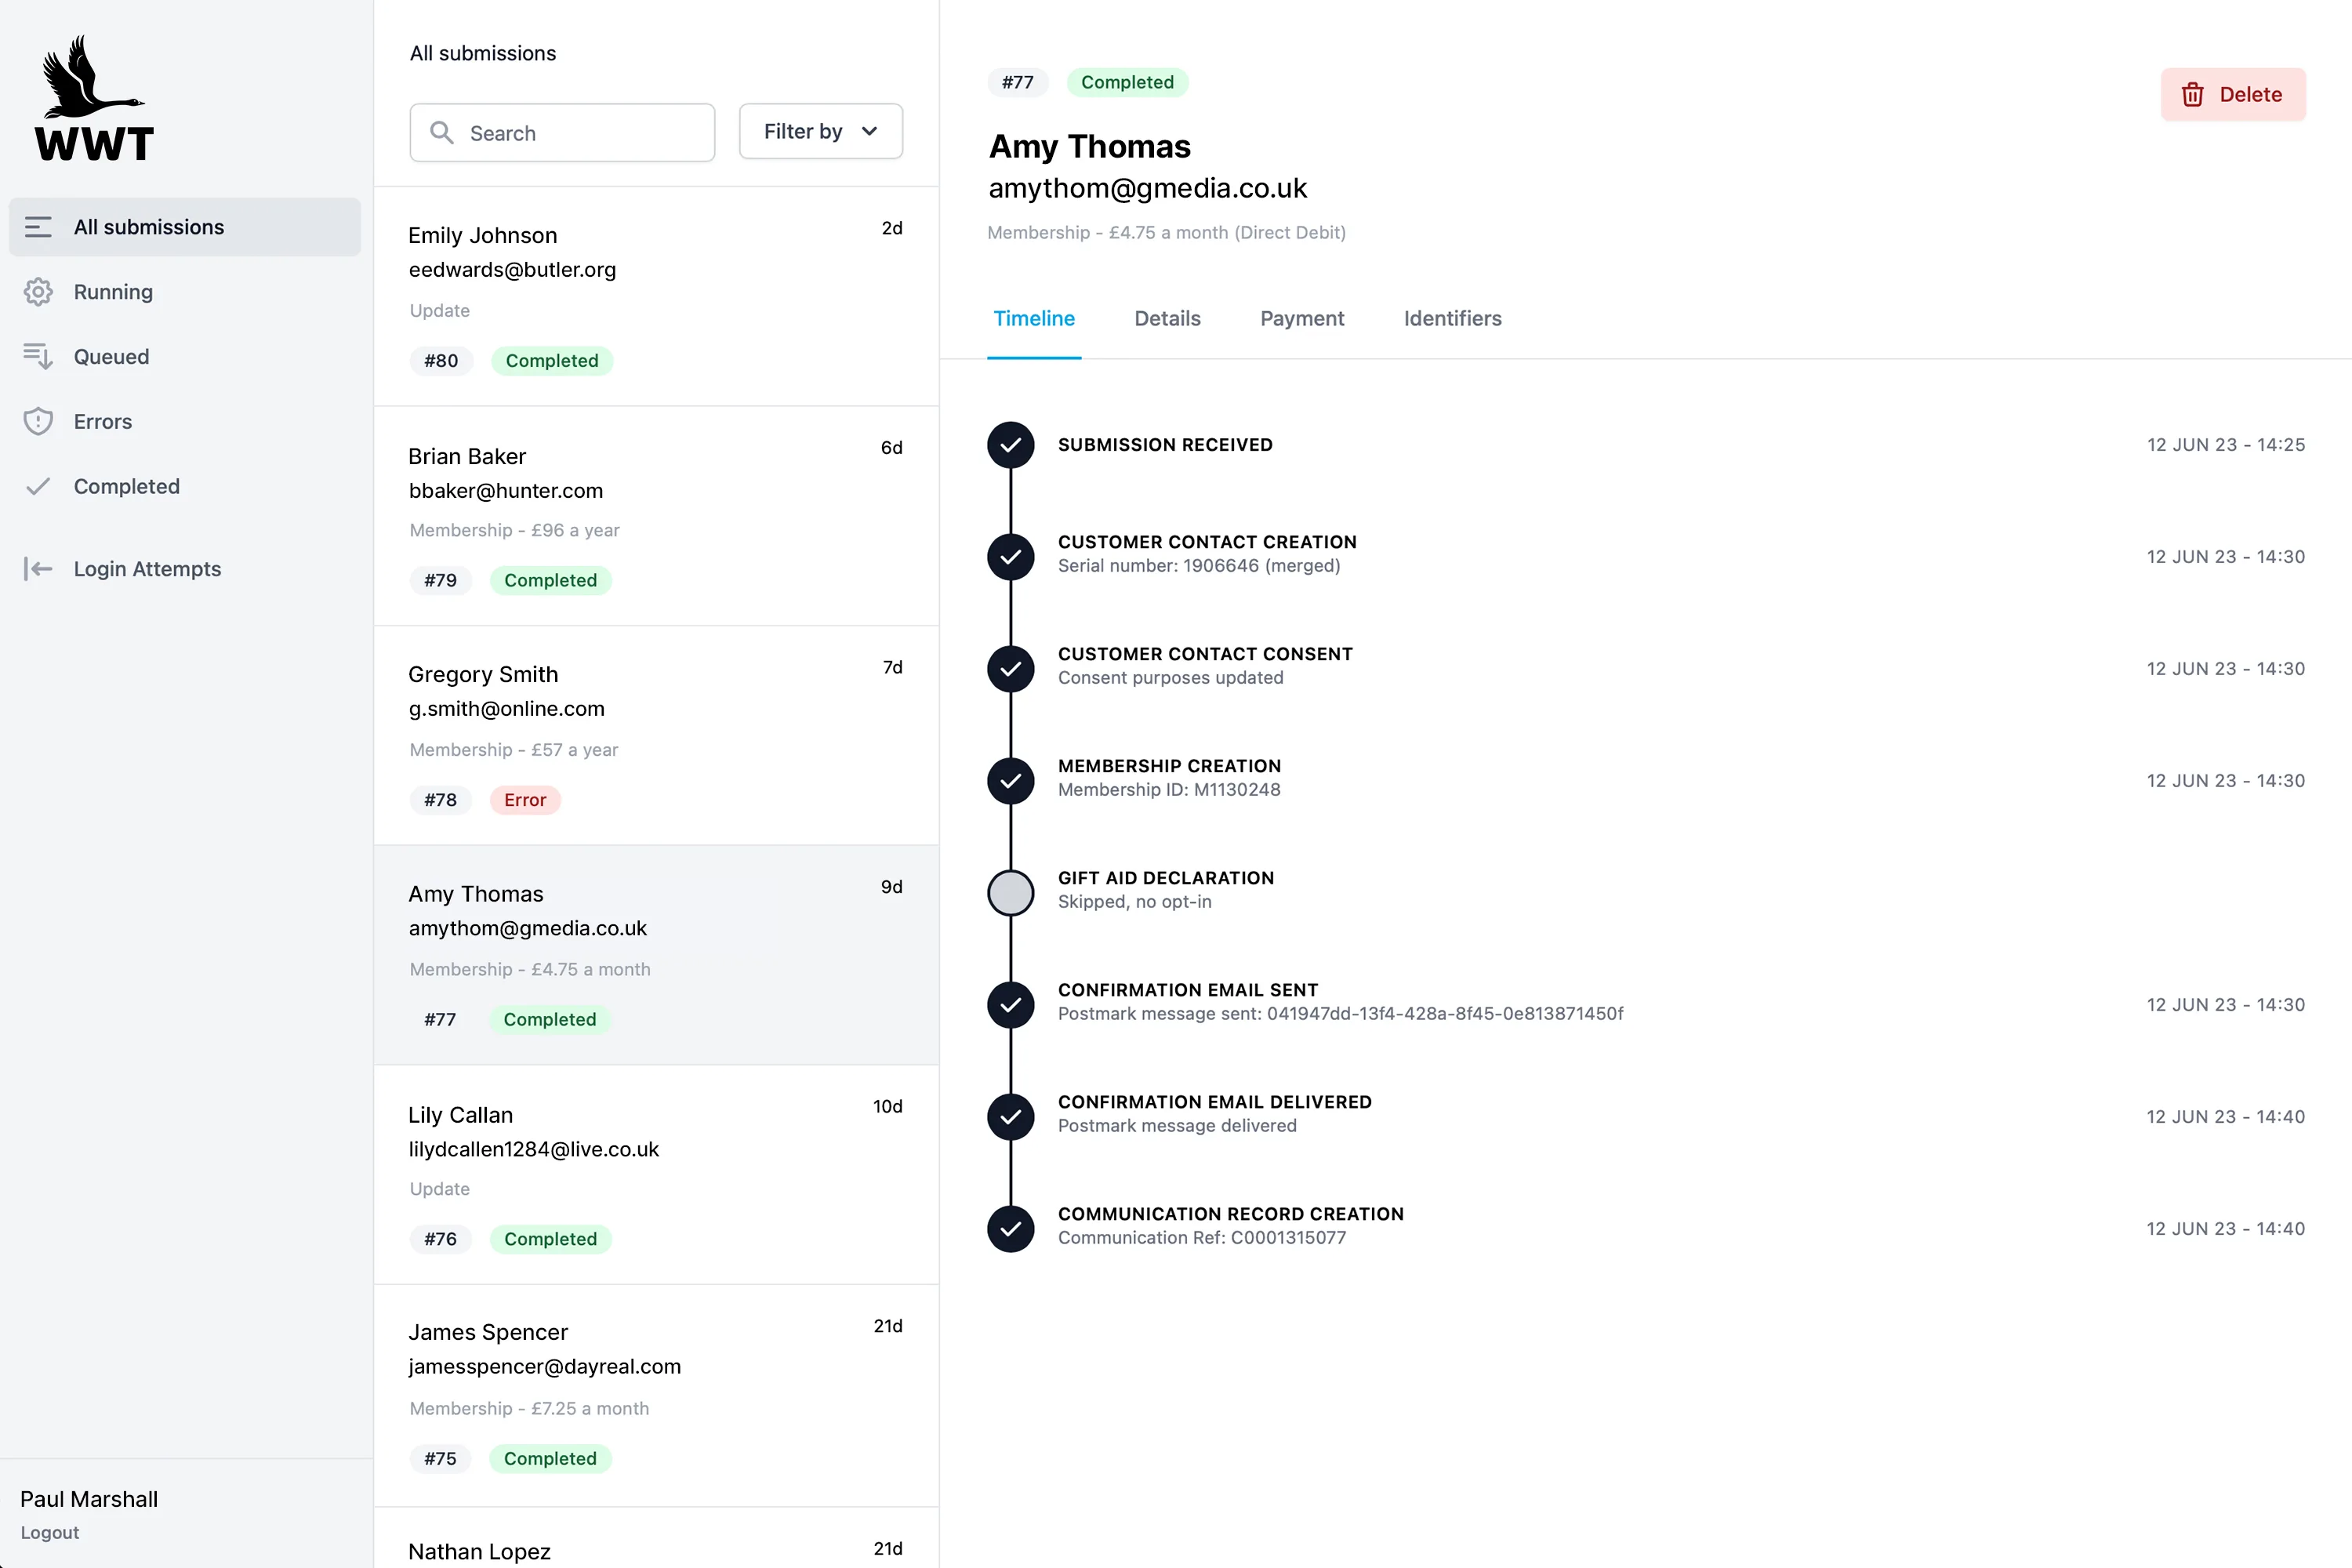Screen dimensions: 2352x1568
Task: Open Gregory Smith's error submission
Action: 656,735
